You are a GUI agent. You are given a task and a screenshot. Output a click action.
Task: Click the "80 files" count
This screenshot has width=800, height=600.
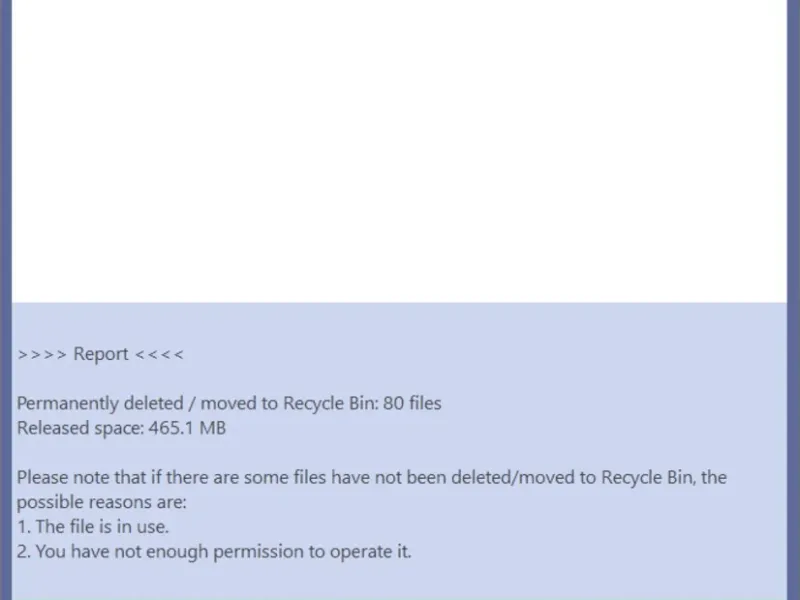(x=412, y=404)
